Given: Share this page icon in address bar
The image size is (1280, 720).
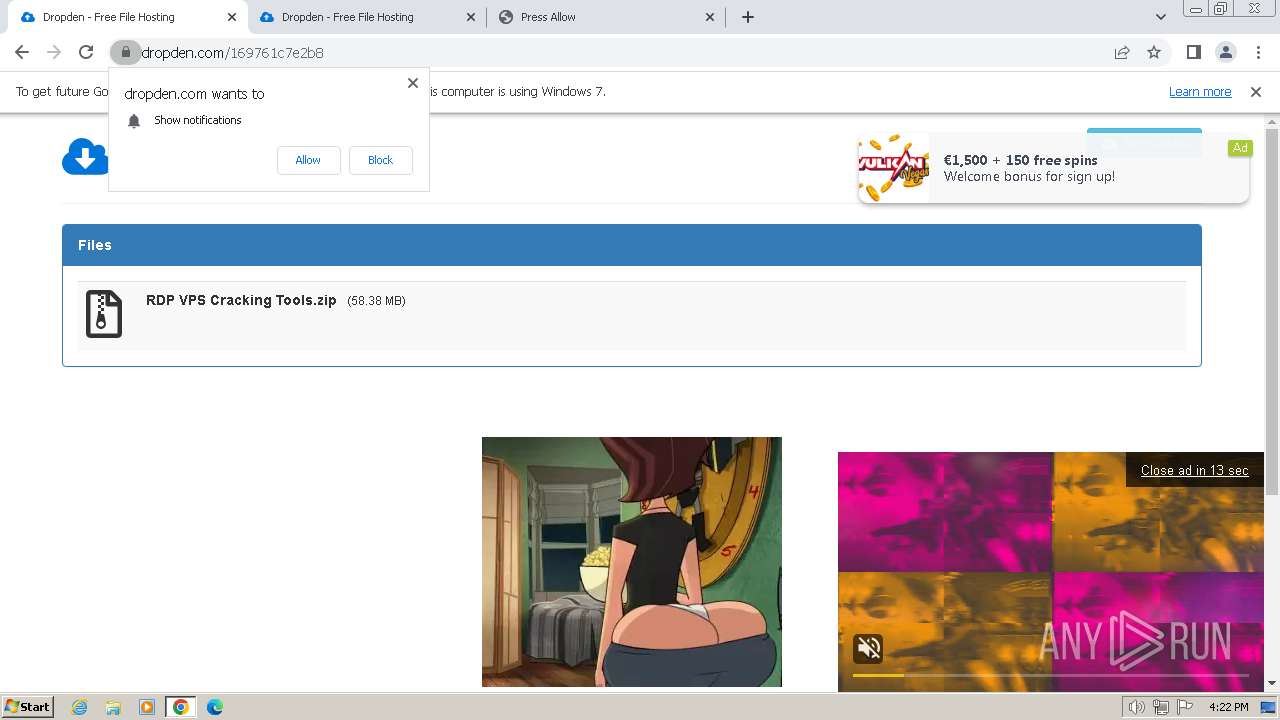Looking at the screenshot, I should [x=1122, y=52].
